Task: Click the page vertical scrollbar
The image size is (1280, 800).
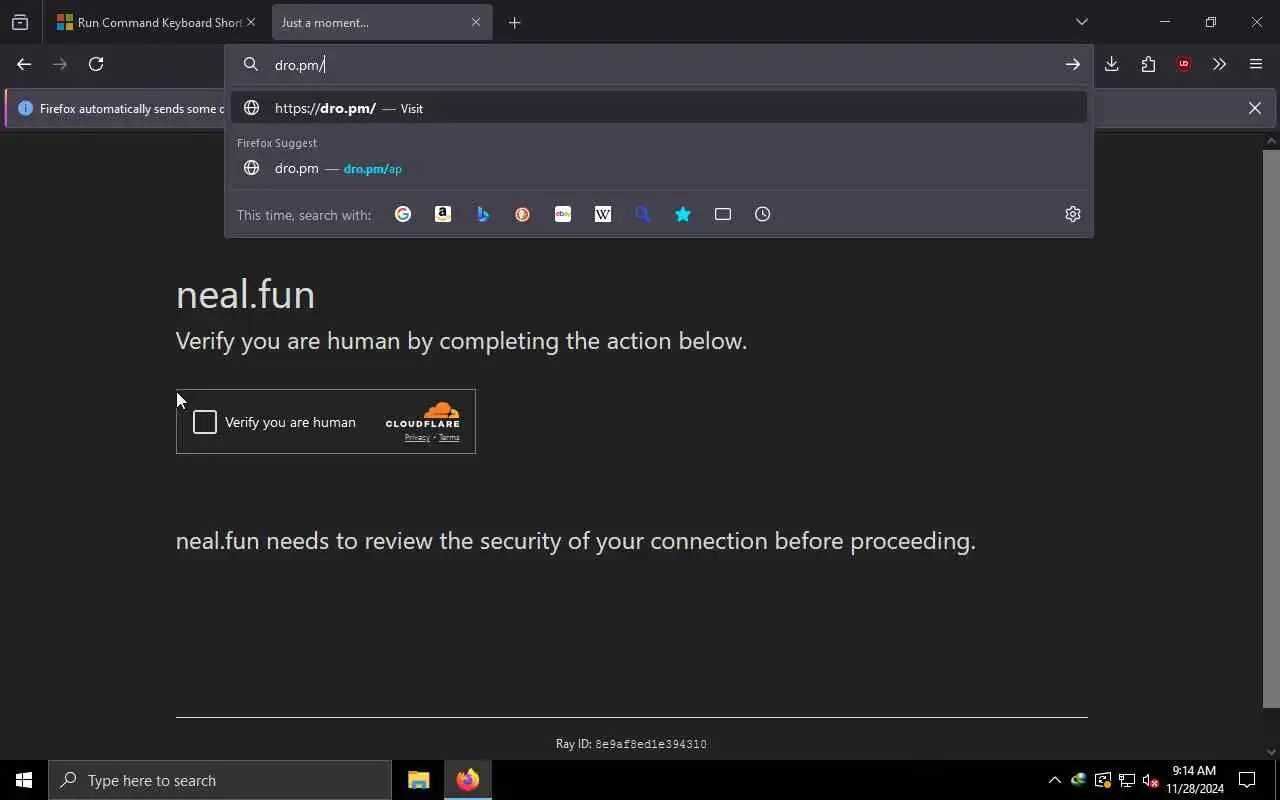Action: (1271, 428)
